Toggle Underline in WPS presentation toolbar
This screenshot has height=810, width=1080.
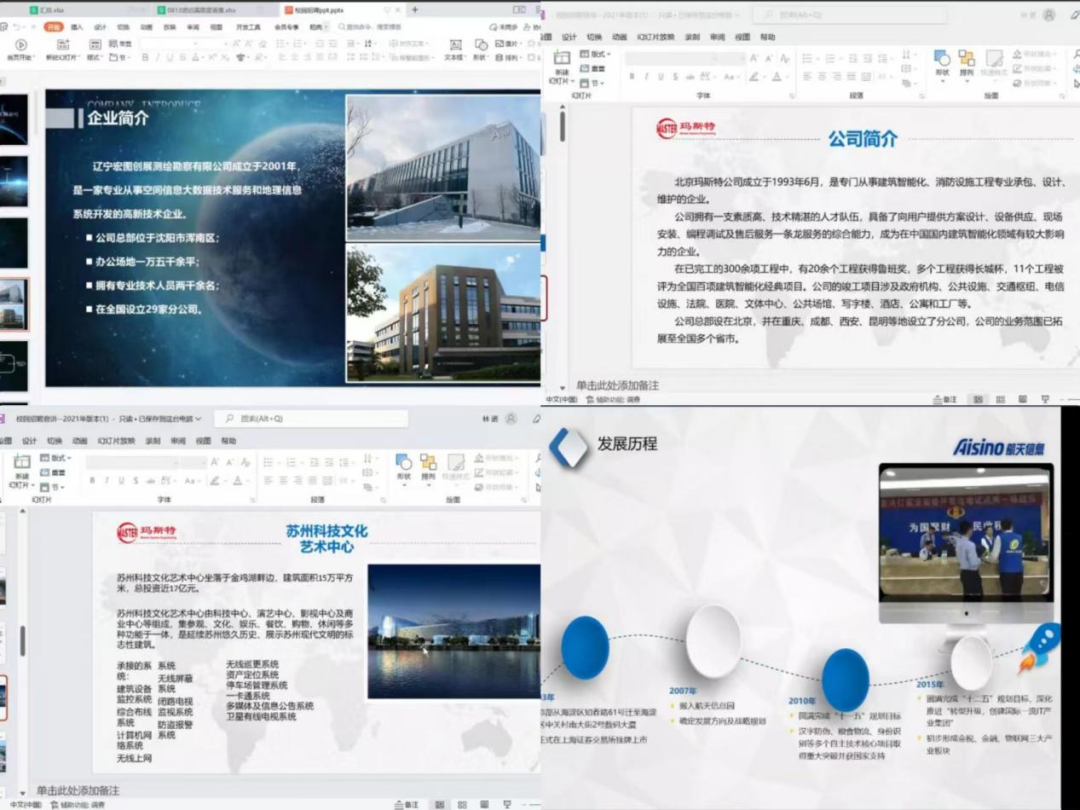coord(169,57)
